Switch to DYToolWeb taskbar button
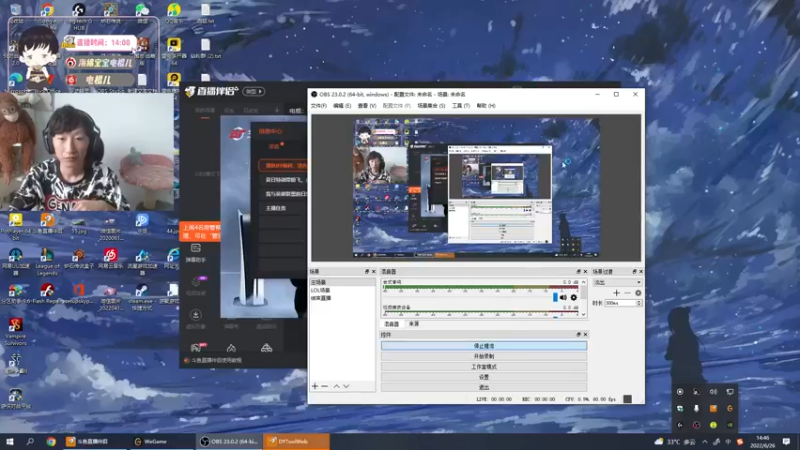 click(x=296, y=441)
